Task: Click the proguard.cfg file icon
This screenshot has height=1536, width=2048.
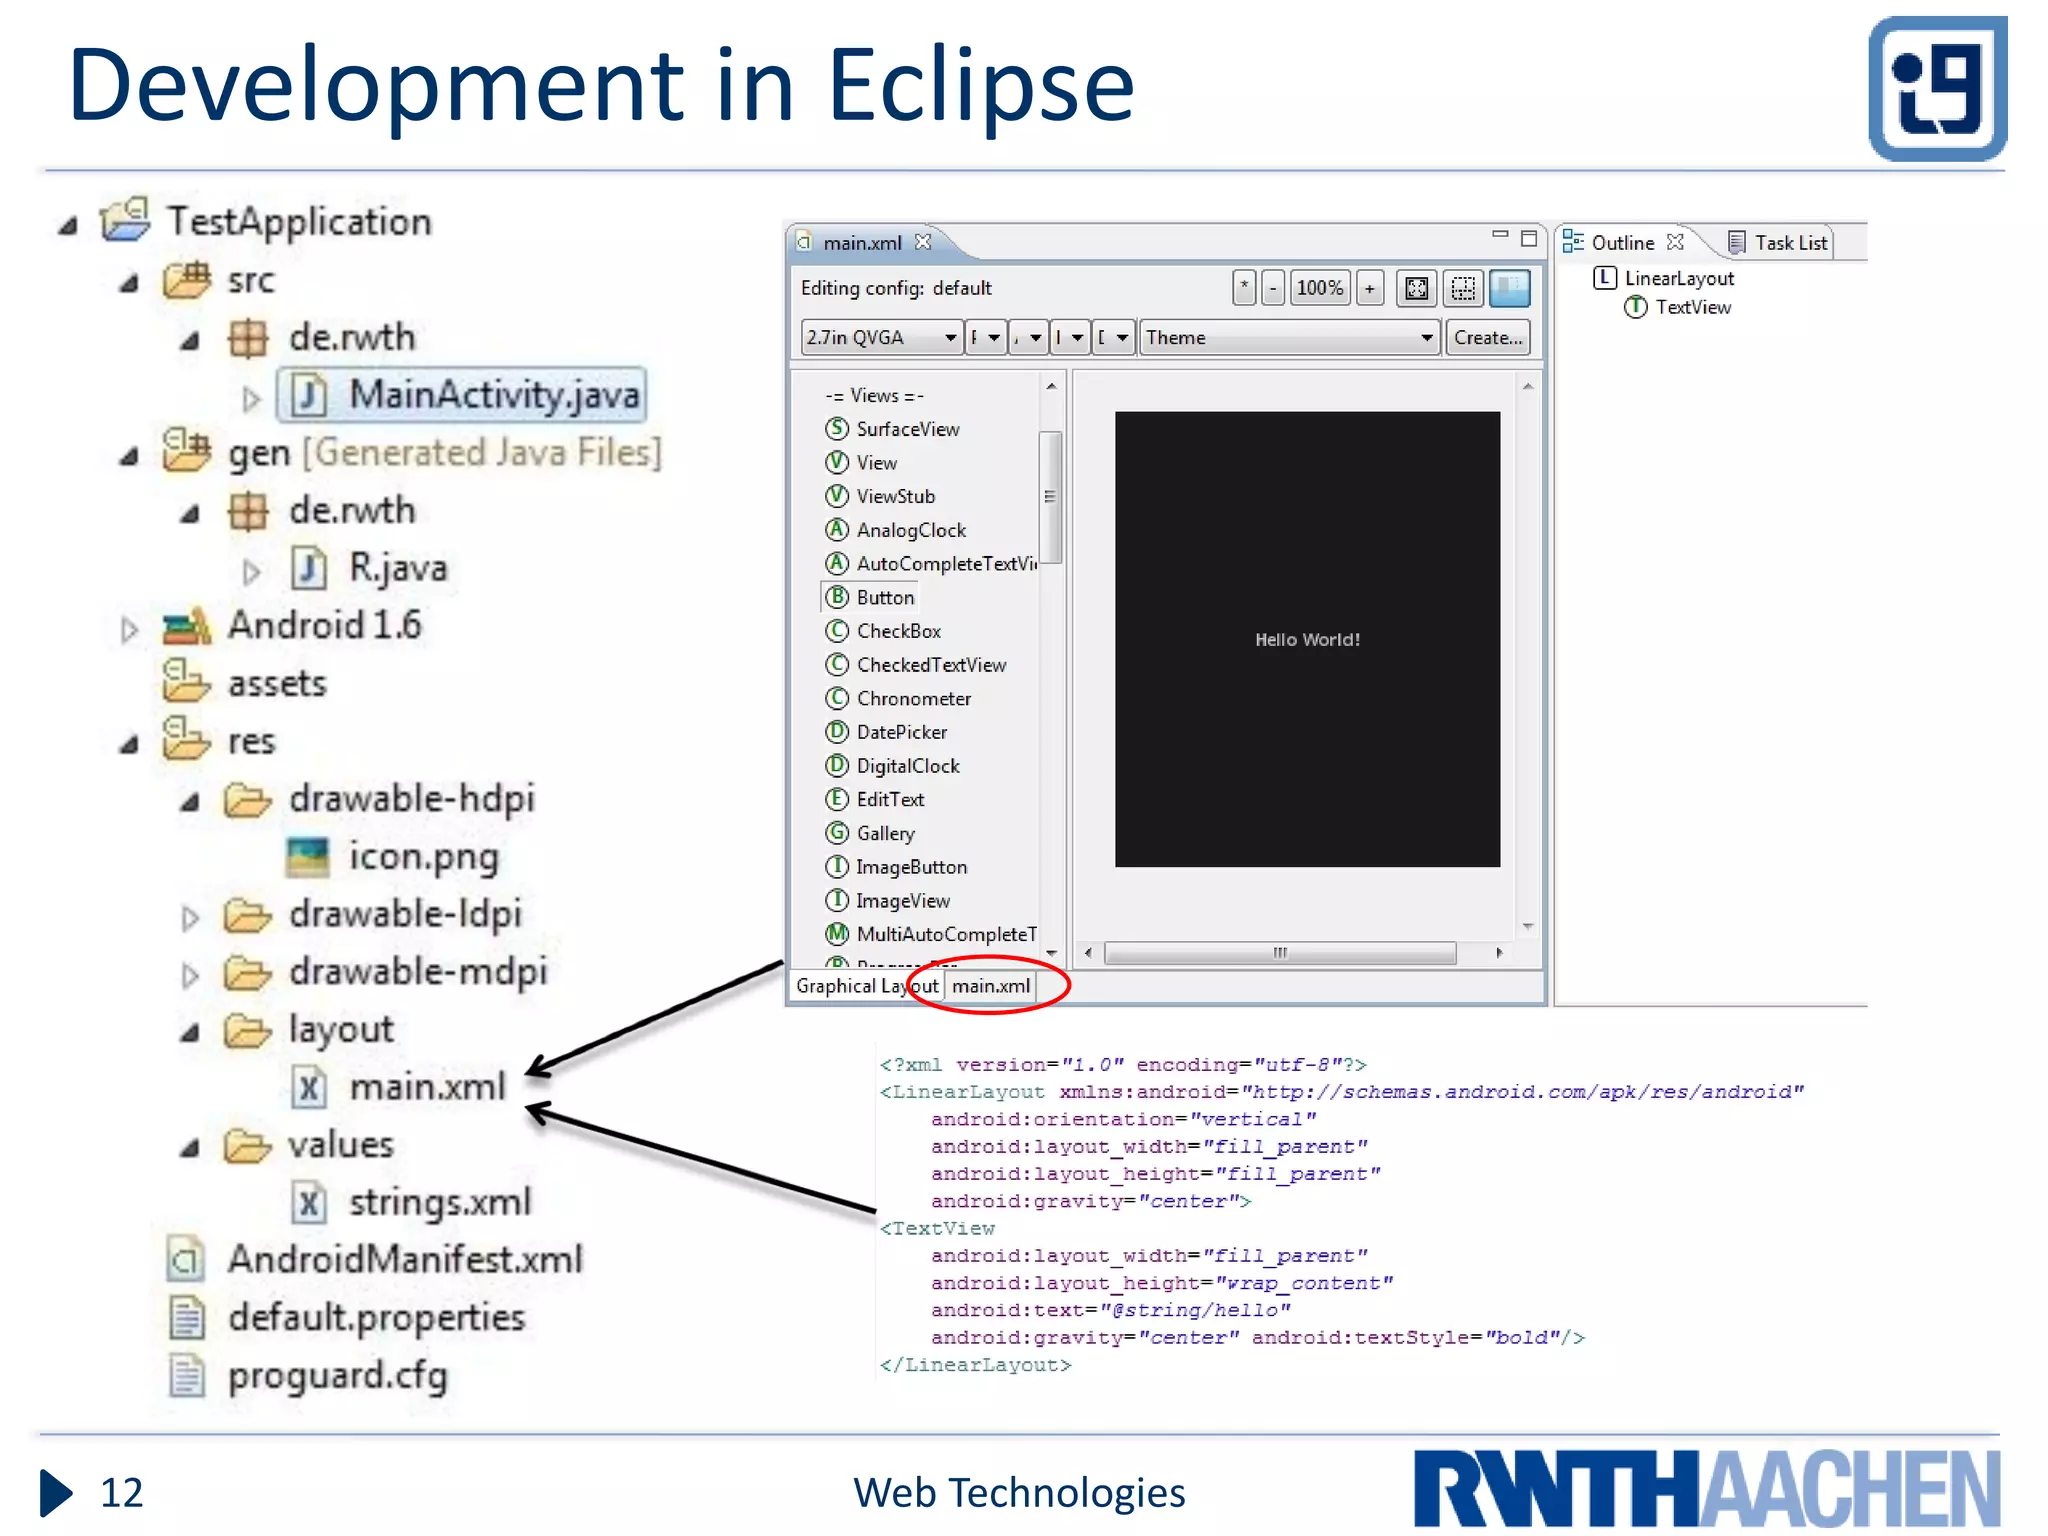Action: pyautogui.click(x=186, y=1375)
